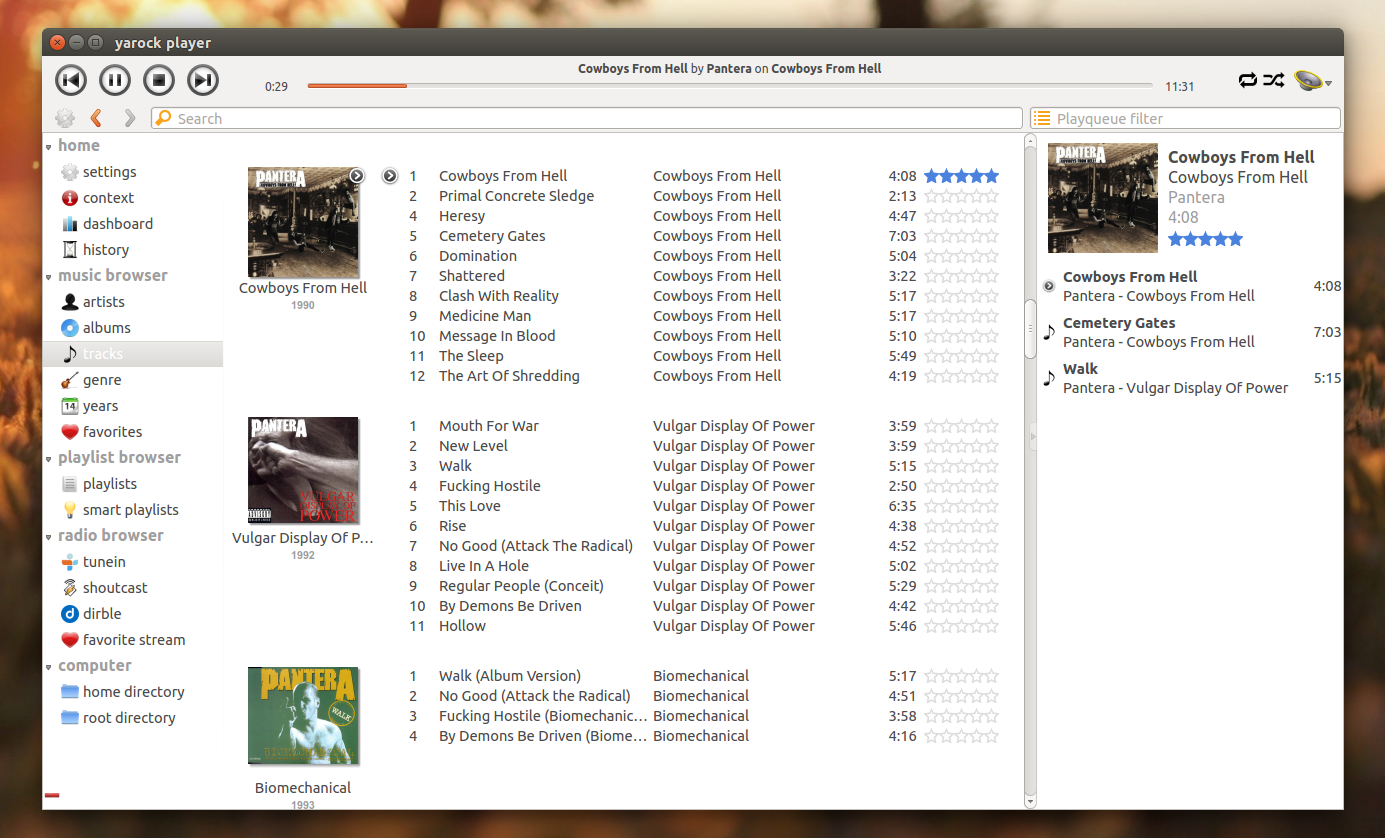Open the home directory folder icon

point(69,692)
